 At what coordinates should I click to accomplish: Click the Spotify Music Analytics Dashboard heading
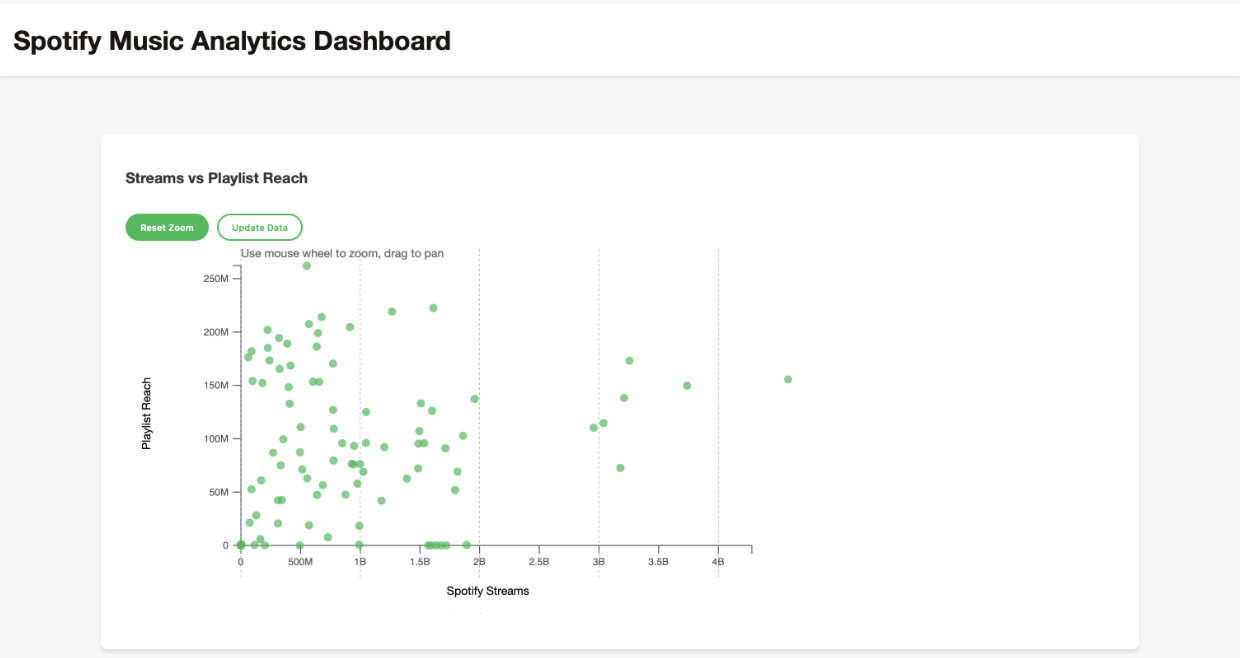coord(231,41)
